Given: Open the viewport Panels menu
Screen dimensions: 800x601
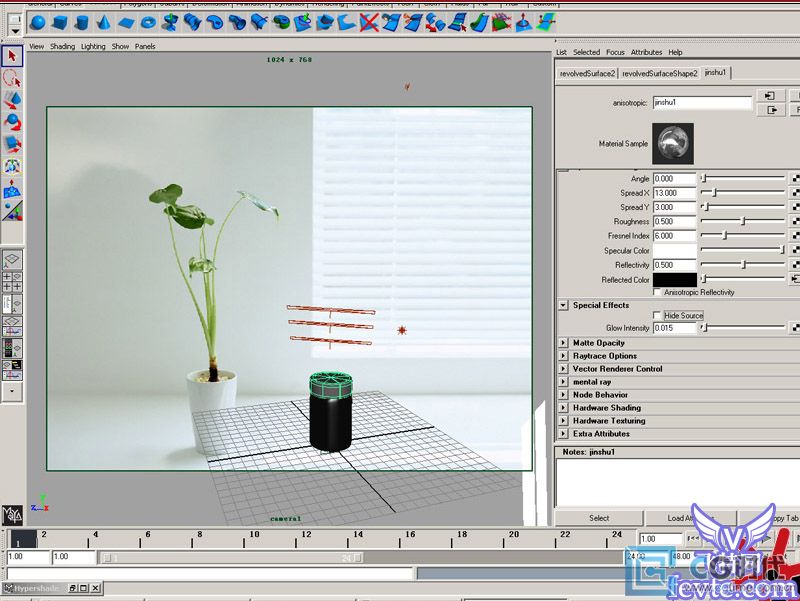Looking at the screenshot, I should coord(145,46).
